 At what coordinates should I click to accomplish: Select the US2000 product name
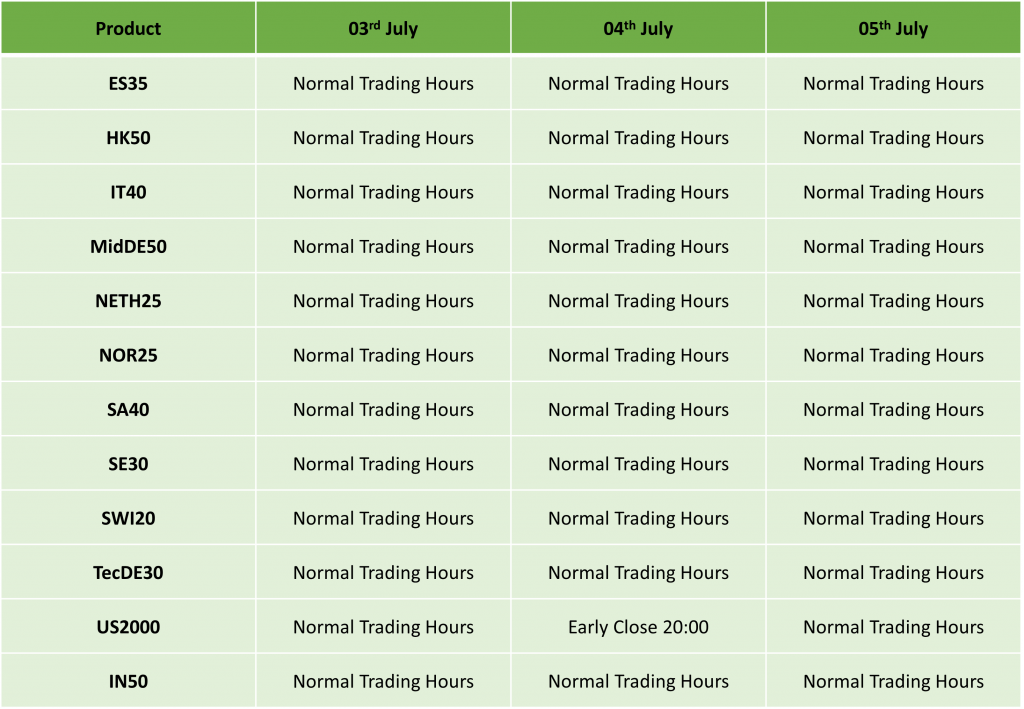[128, 627]
